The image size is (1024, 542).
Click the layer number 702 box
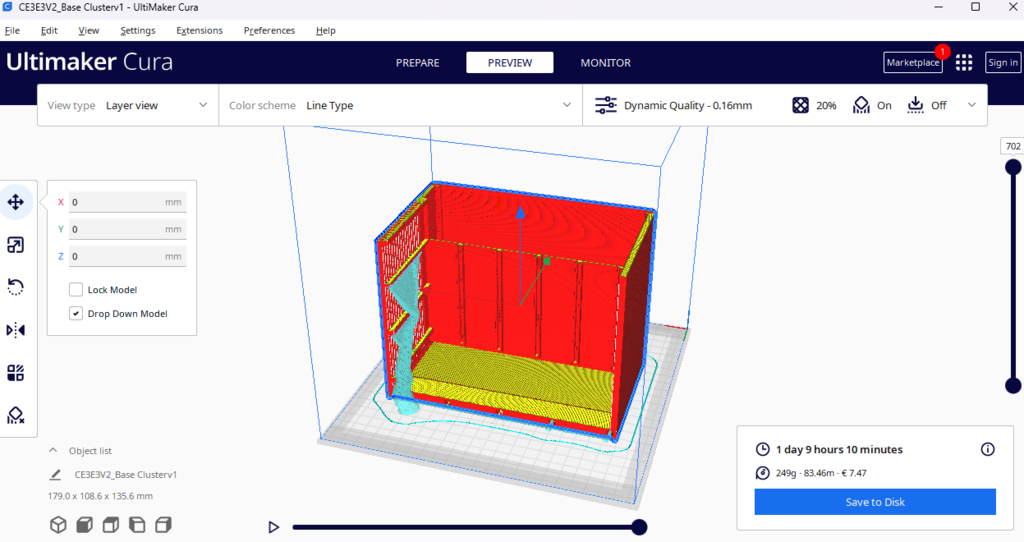1013,146
